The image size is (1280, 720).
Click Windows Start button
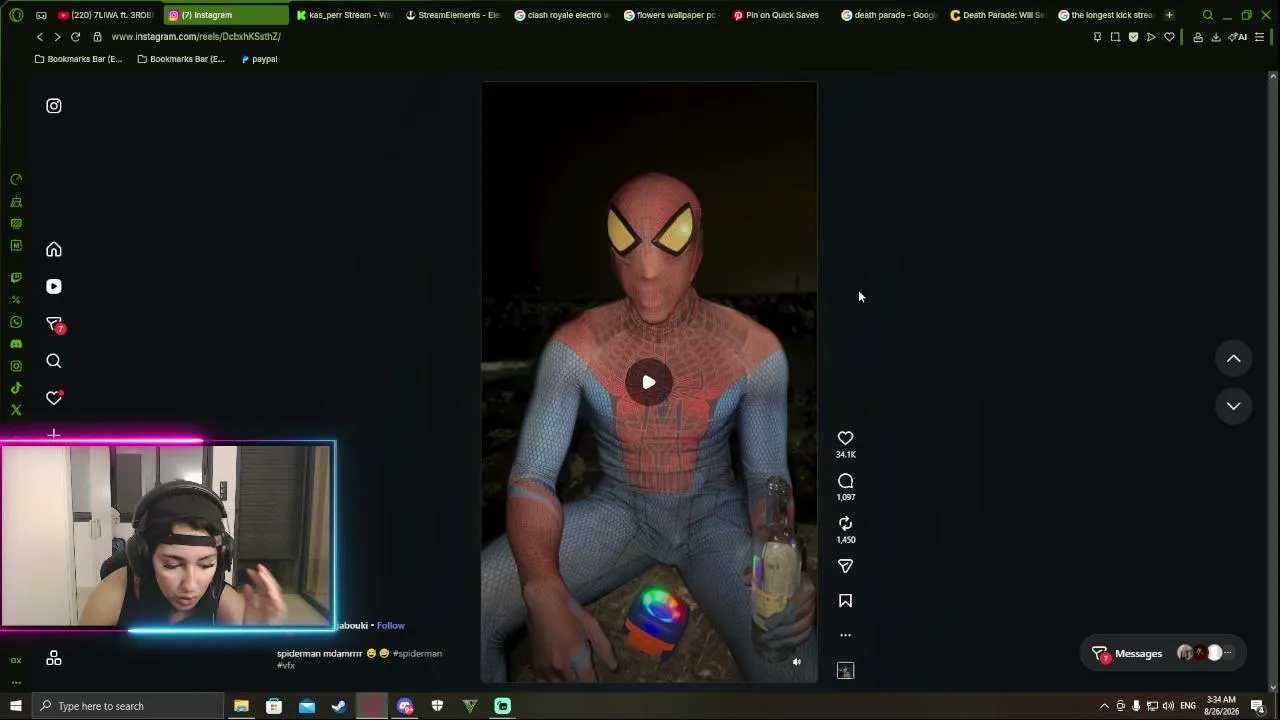tap(15, 706)
